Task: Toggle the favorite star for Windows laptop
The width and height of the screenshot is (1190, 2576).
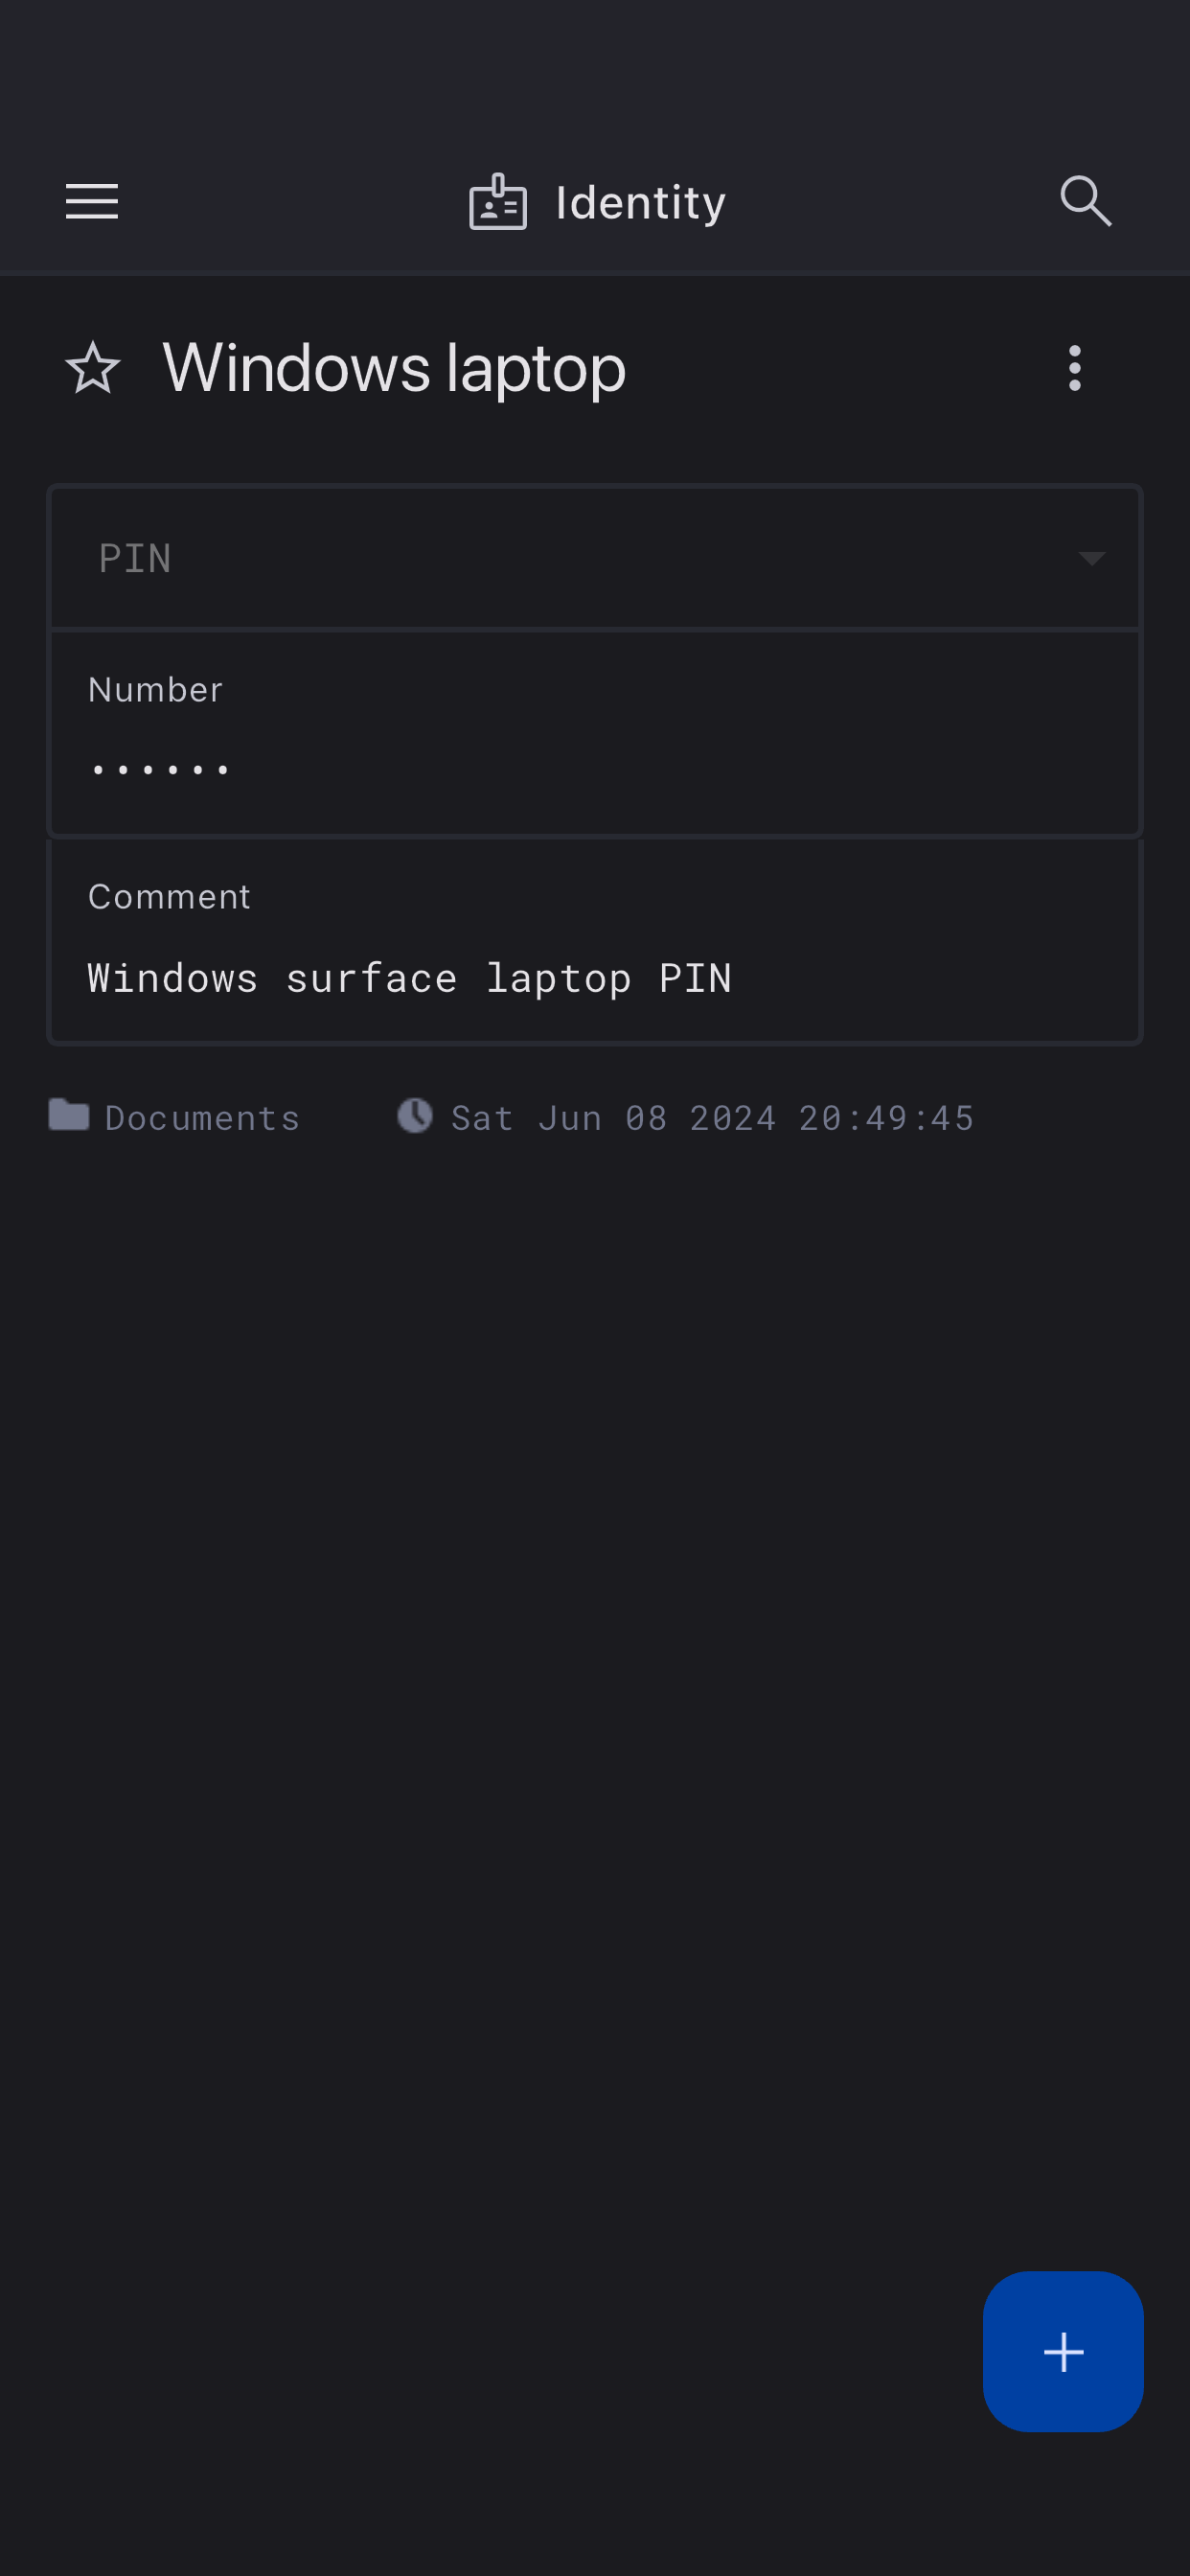Action: pyautogui.click(x=93, y=368)
